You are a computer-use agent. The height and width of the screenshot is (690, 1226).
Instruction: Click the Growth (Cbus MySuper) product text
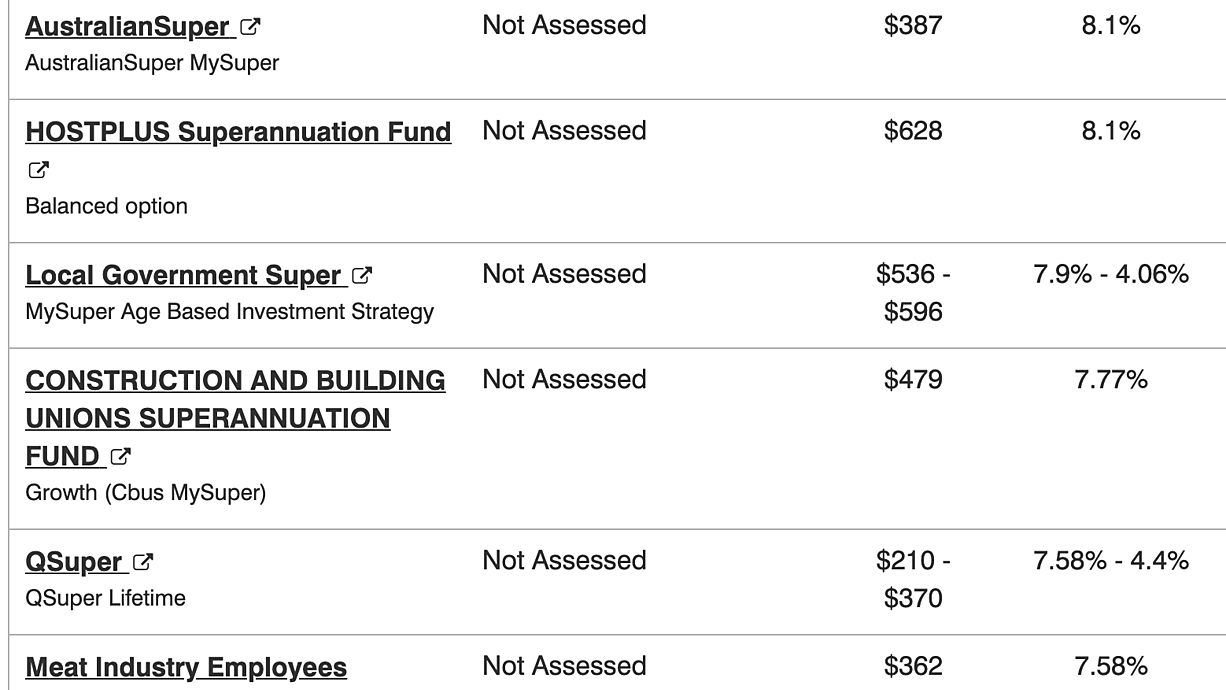click(x=145, y=494)
